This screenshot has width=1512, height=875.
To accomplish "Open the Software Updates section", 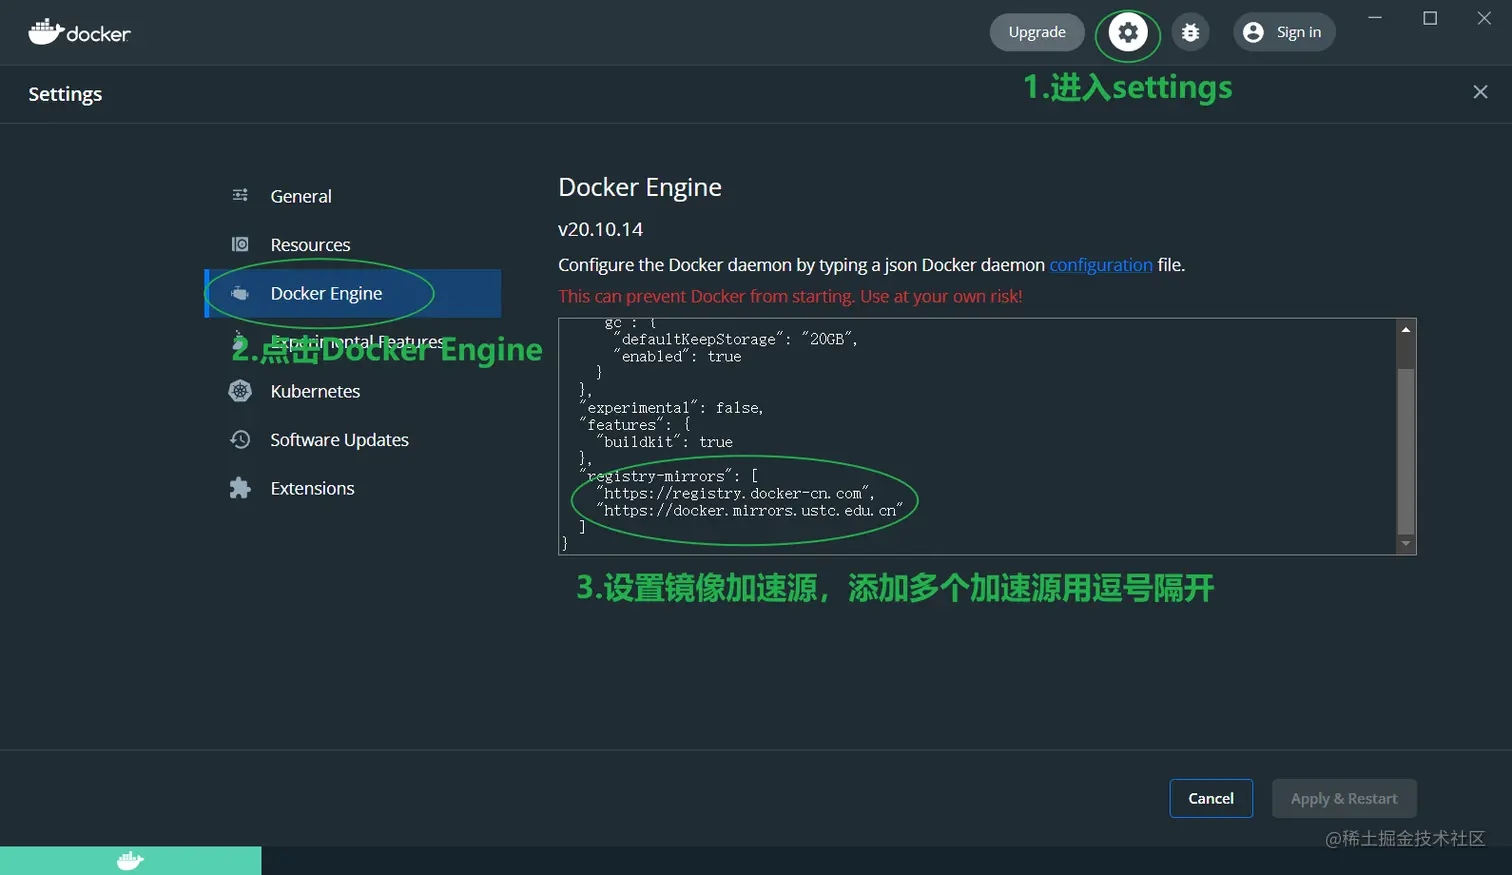I will [352, 440].
